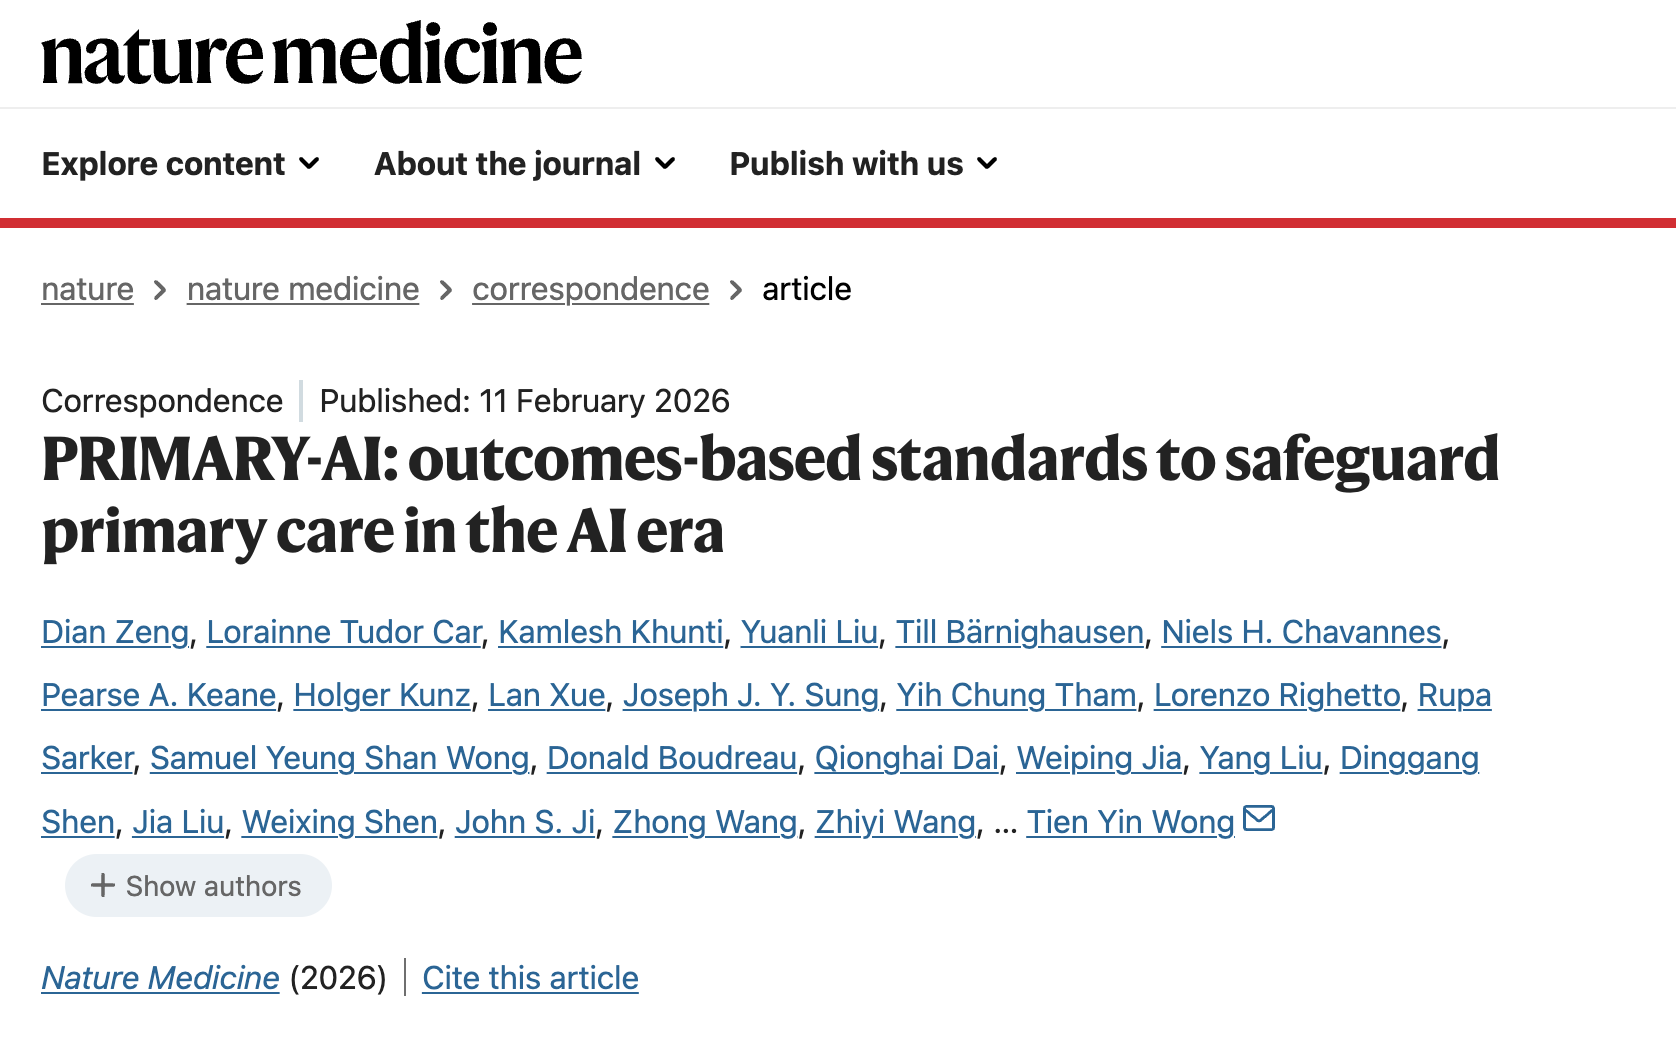Select author Joseph J. Y. Sung
Screen dimensions: 1676x1060
click(750, 695)
